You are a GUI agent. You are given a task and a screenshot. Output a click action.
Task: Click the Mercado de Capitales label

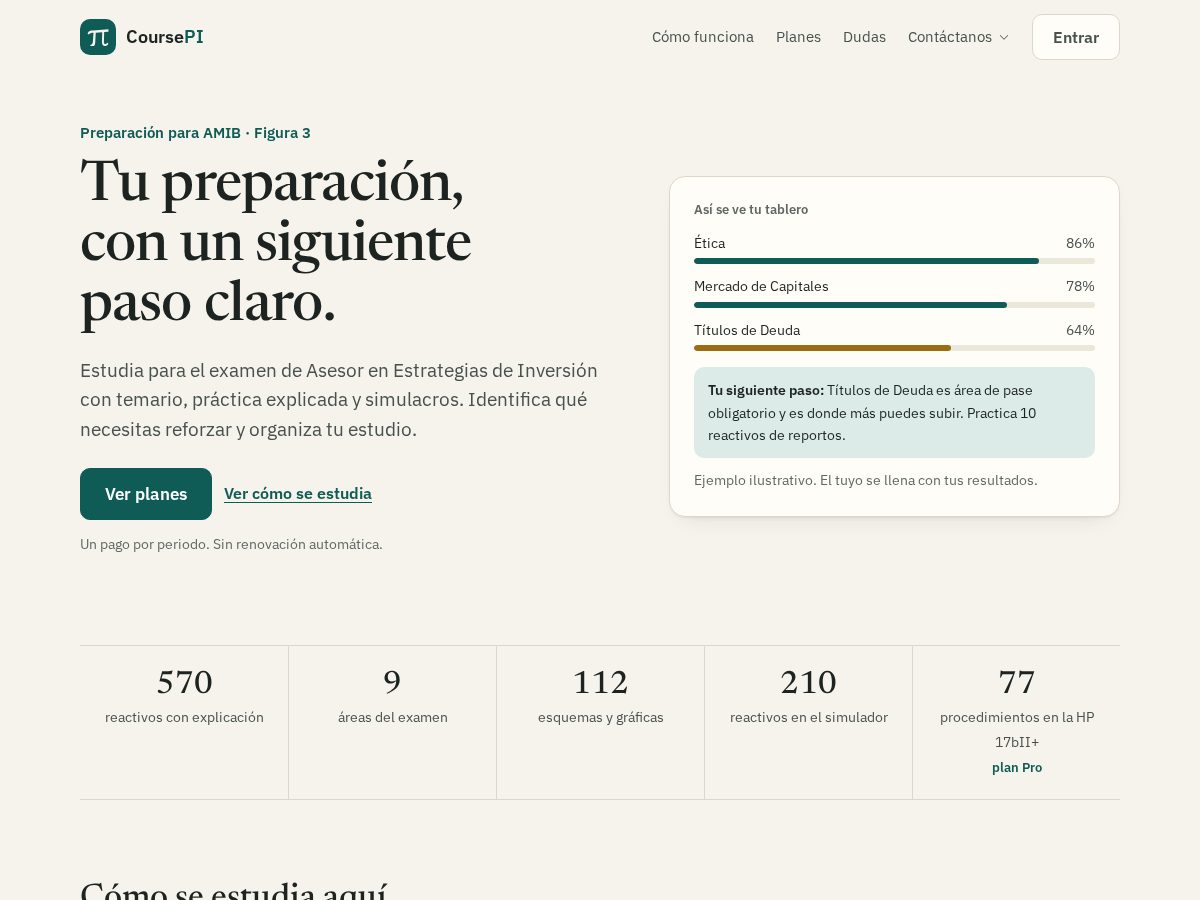click(761, 286)
